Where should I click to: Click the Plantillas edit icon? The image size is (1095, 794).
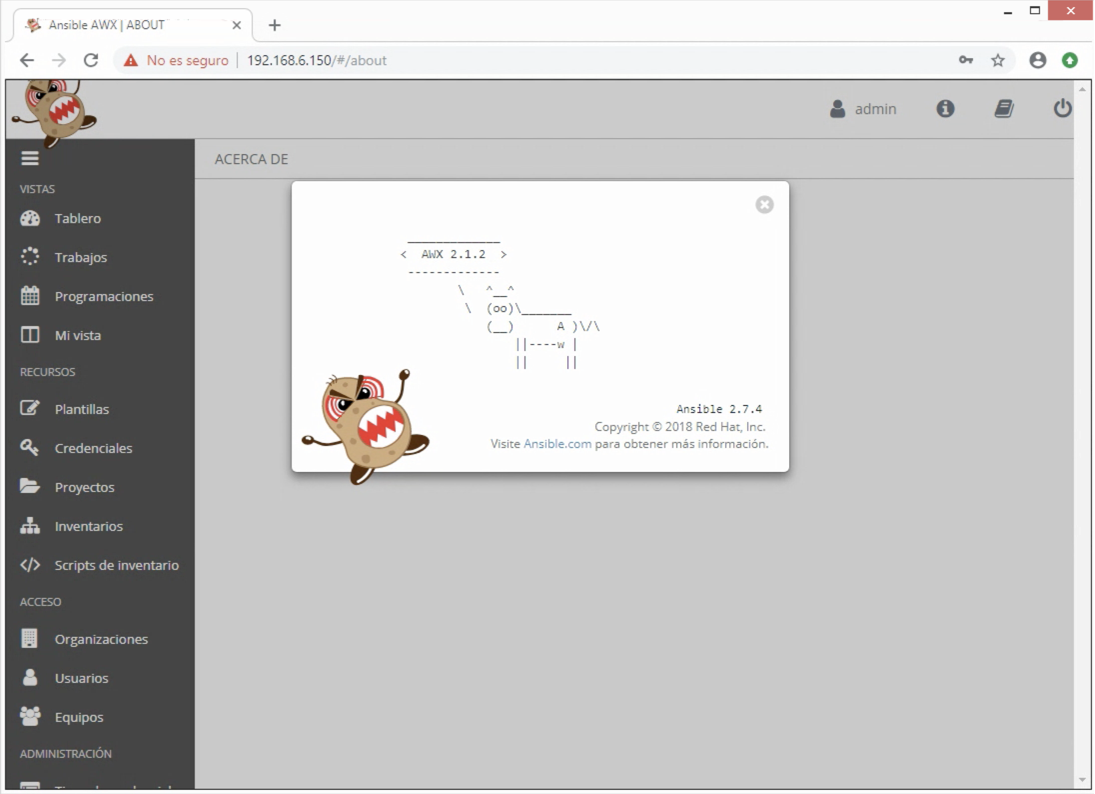[x=30, y=409]
